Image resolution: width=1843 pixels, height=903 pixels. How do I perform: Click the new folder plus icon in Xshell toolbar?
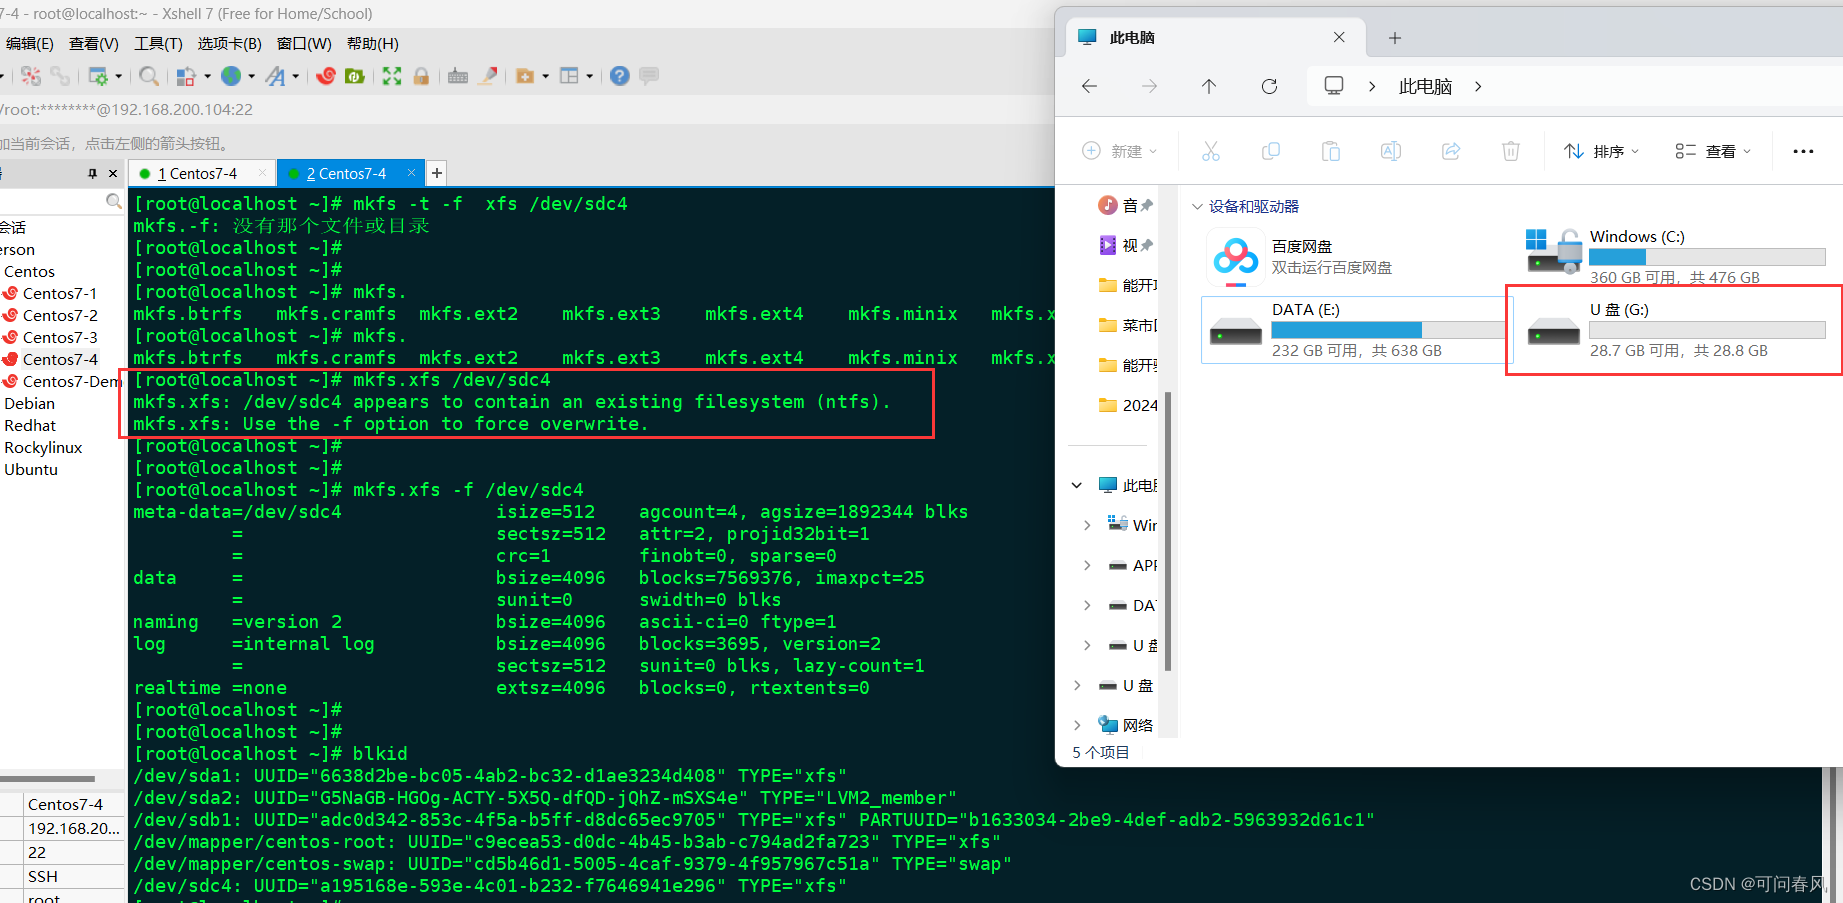tap(525, 76)
